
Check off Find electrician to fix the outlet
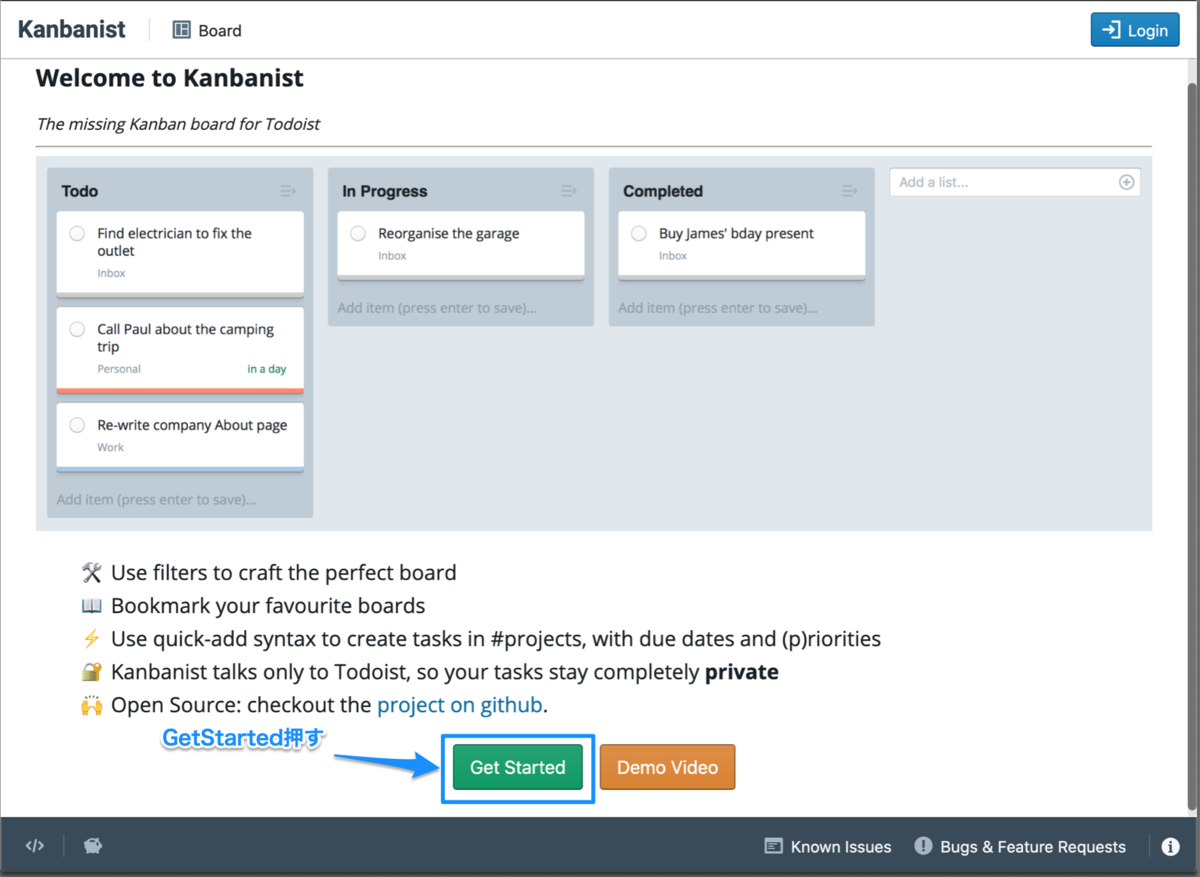tap(77, 234)
